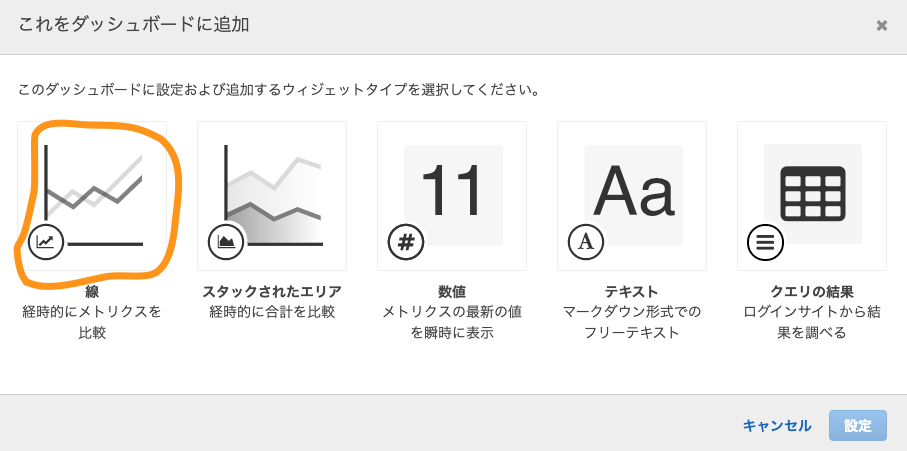Click the line chart circular badge icon
907x451 pixels.
tap(46, 242)
